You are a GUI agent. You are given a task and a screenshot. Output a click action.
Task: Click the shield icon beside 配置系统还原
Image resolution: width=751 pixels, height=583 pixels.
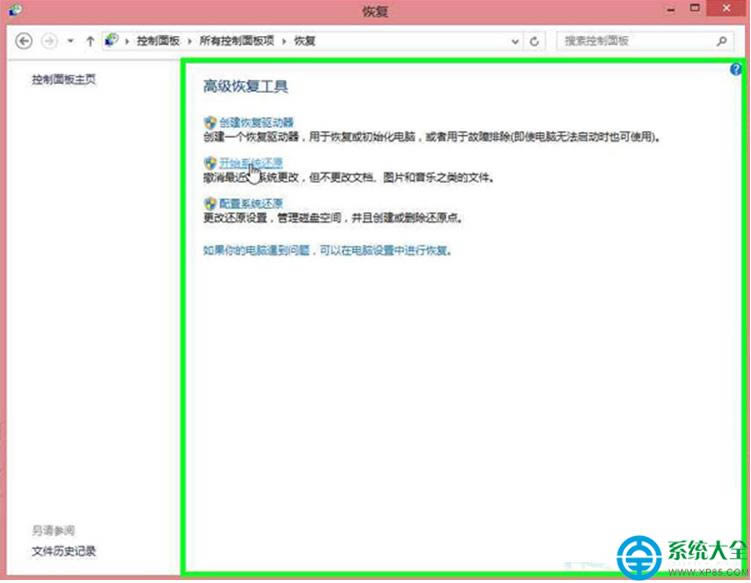point(210,204)
